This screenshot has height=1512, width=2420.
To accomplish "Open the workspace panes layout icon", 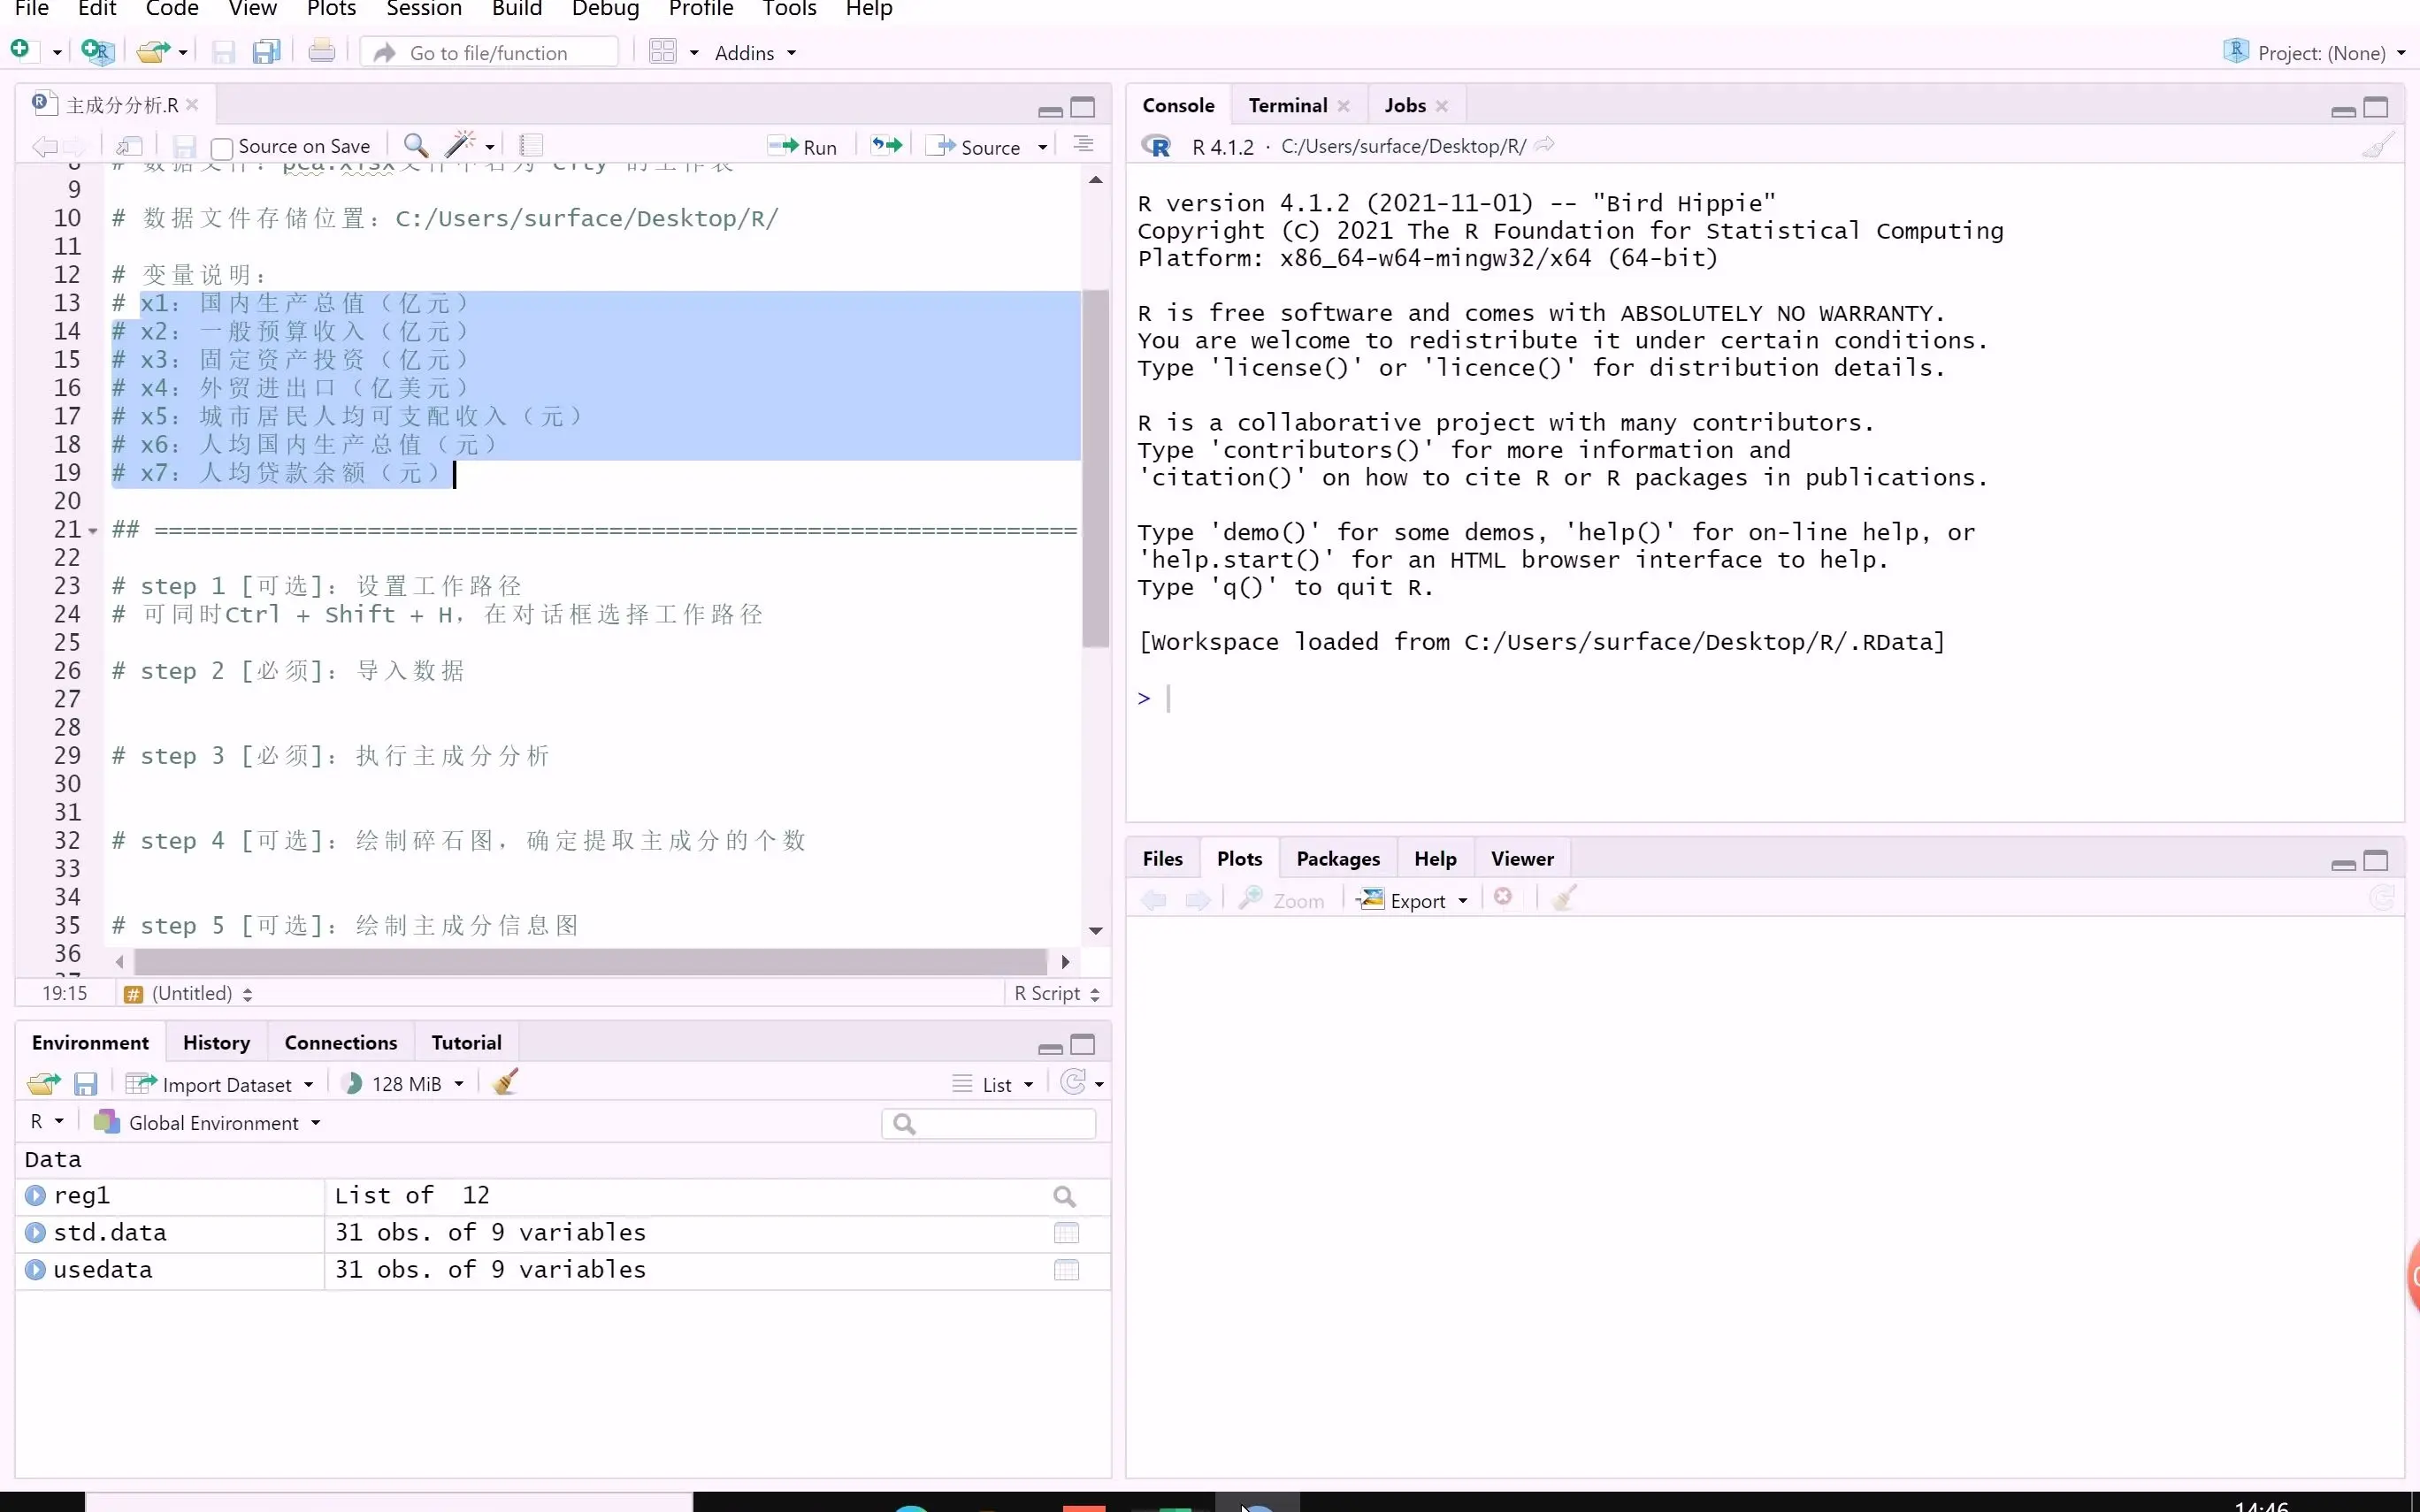I will (663, 51).
